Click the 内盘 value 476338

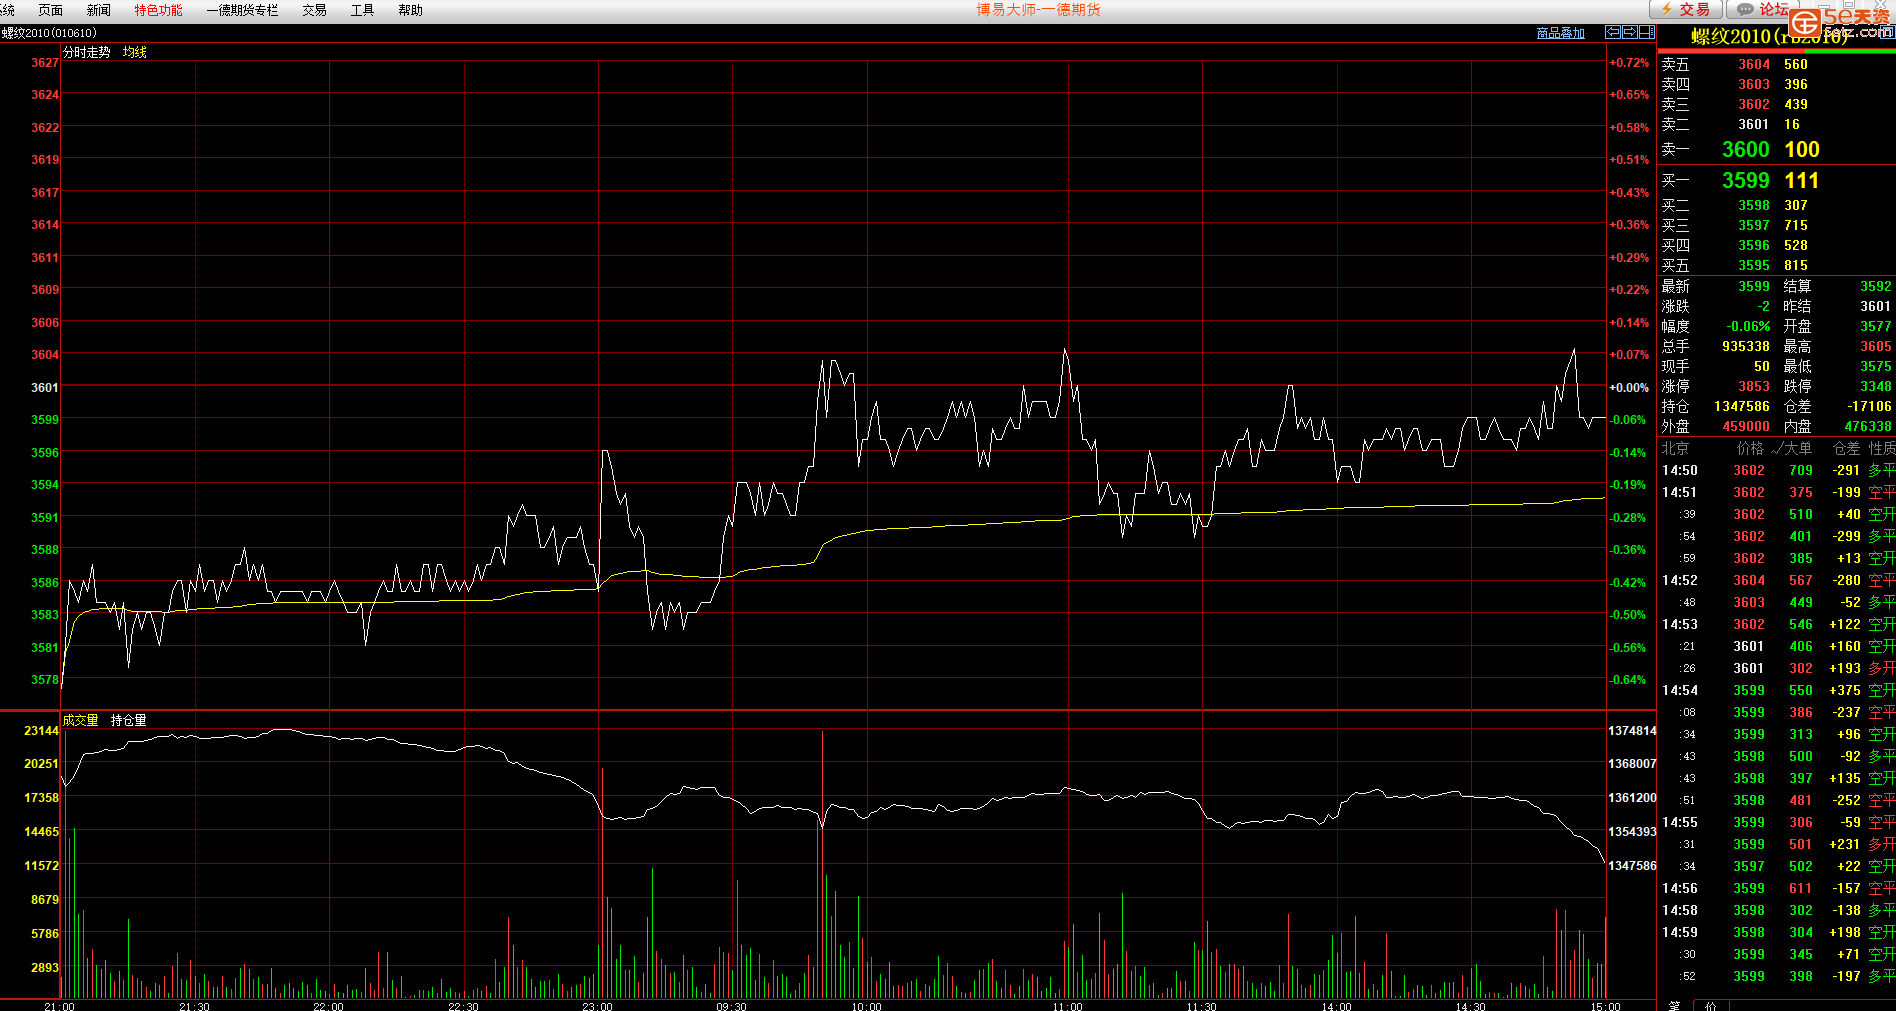(x=1868, y=426)
